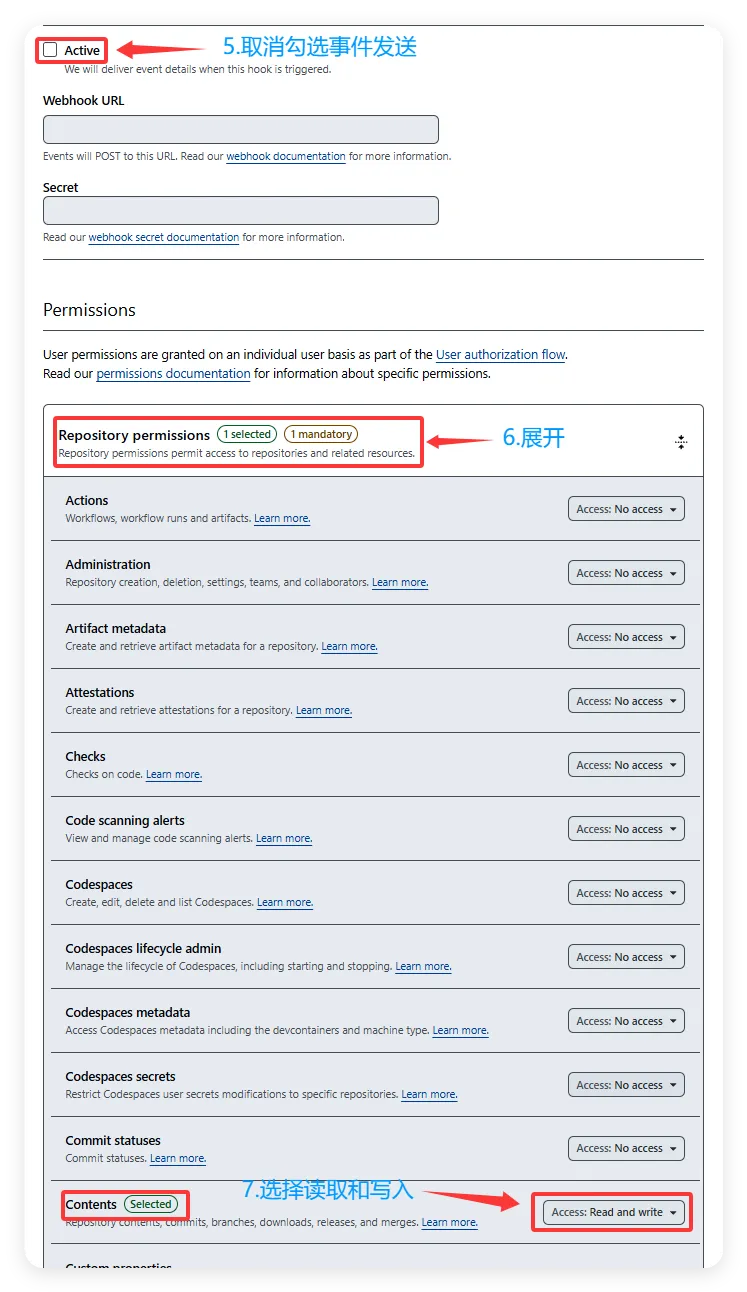Open Attestations access dropdown
Screen dimensions: 747x1292
point(626,701)
